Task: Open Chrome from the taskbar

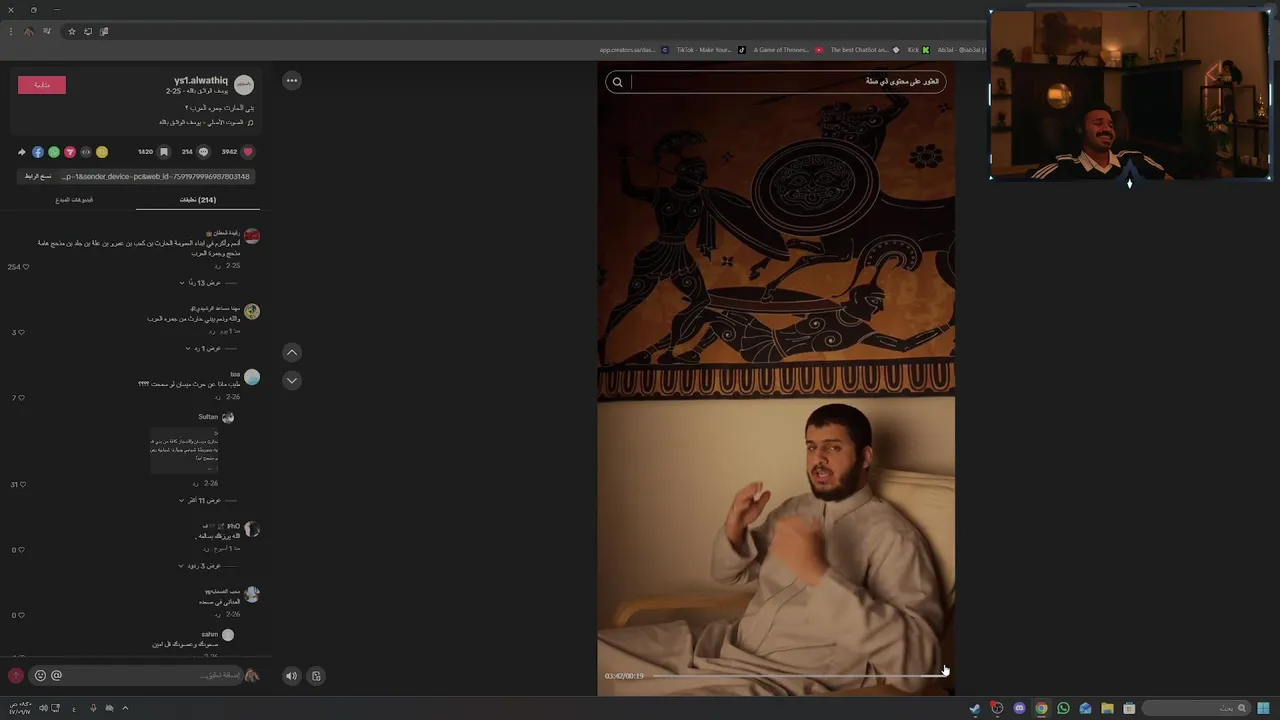Action: pyautogui.click(x=1041, y=708)
